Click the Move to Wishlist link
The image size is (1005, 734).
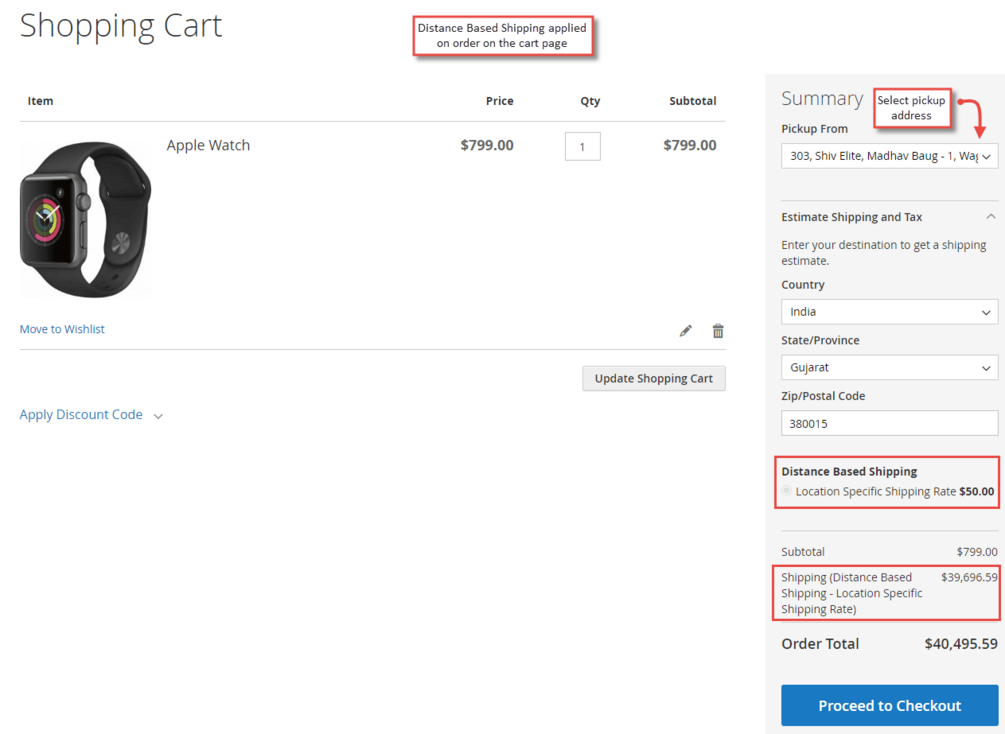[62, 329]
